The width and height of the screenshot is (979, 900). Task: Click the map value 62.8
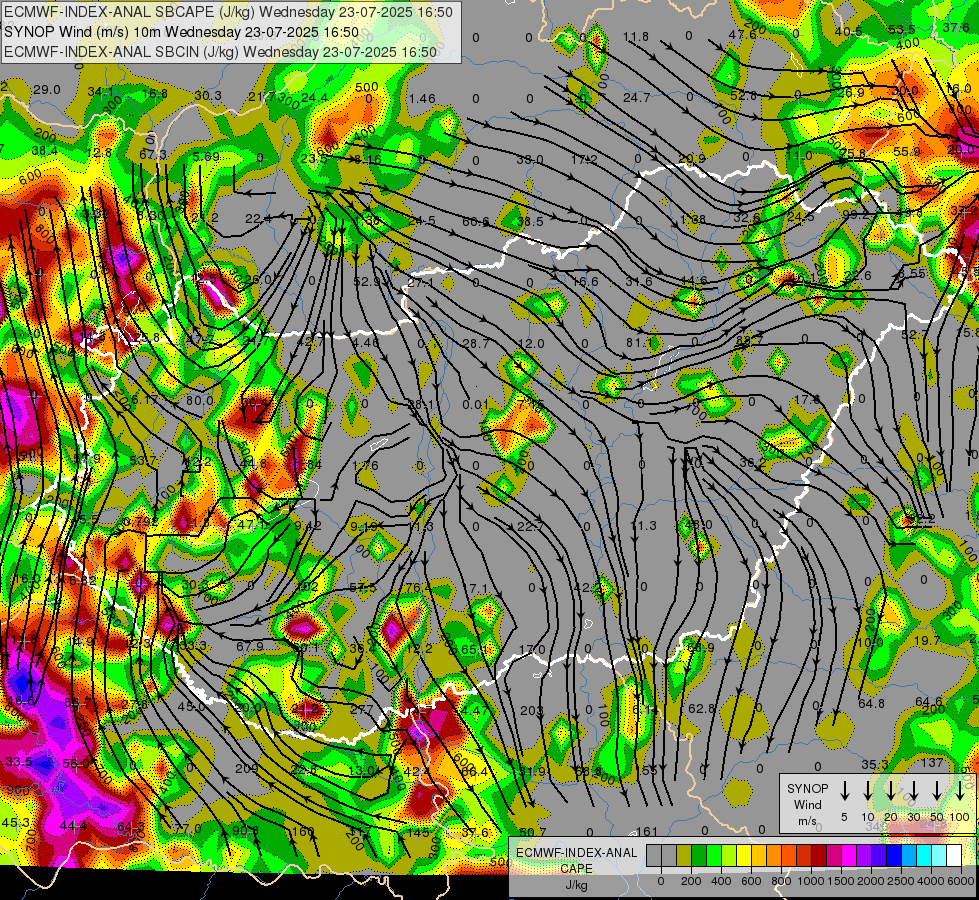coord(701,708)
